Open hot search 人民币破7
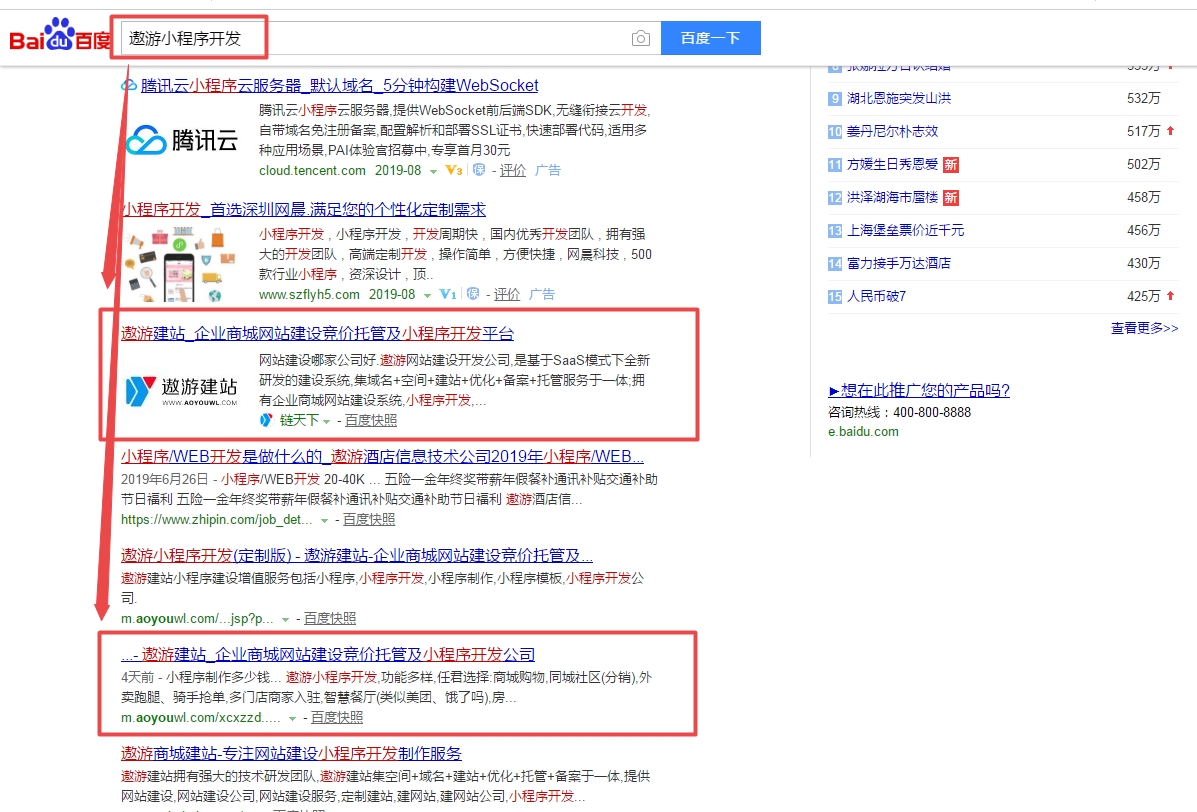This screenshot has height=812, width=1197. tap(876, 296)
